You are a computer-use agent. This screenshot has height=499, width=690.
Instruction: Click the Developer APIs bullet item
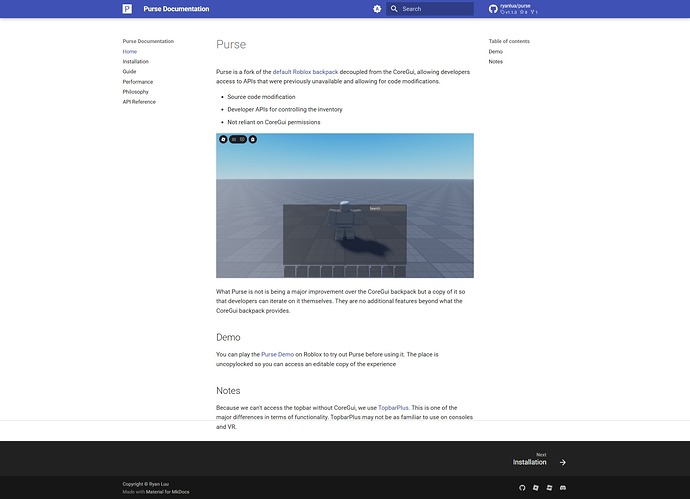[x=285, y=110]
